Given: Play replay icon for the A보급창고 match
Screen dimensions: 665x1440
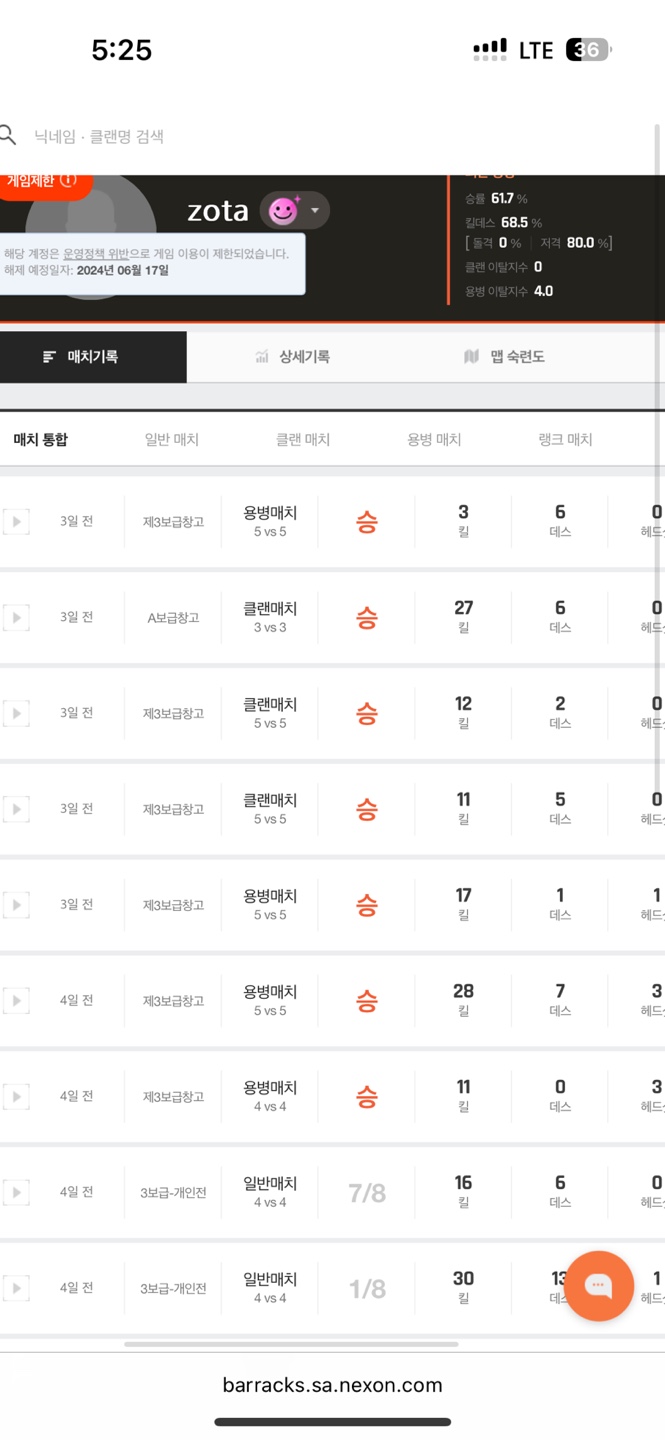Looking at the screenshot, I should click(x=16, y=617).
